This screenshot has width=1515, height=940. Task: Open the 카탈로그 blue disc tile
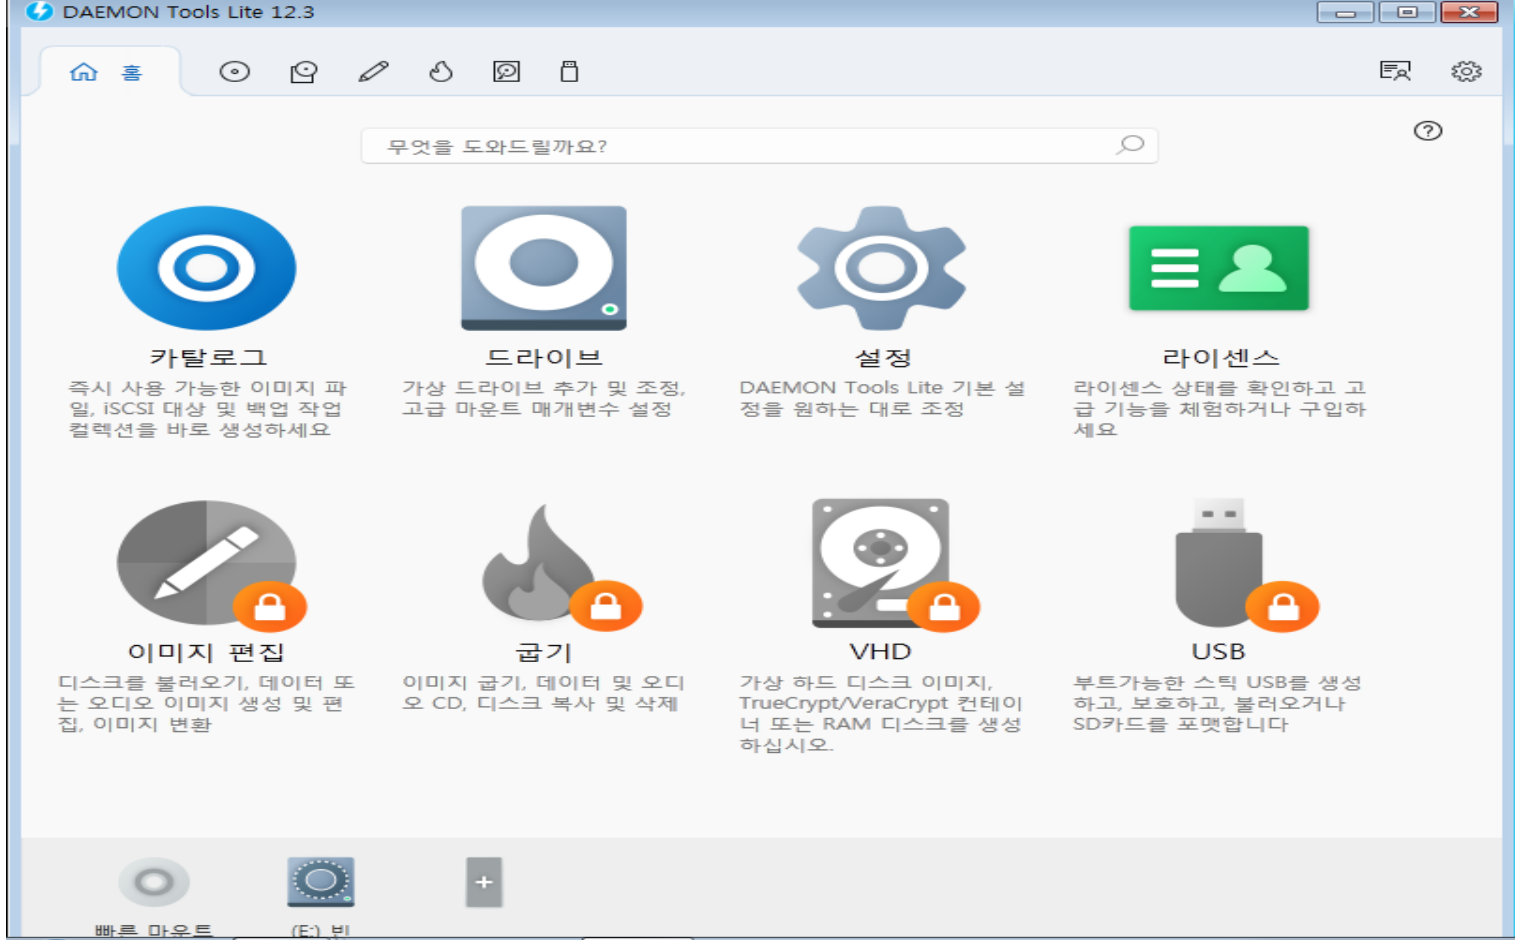tap(207, 268)
